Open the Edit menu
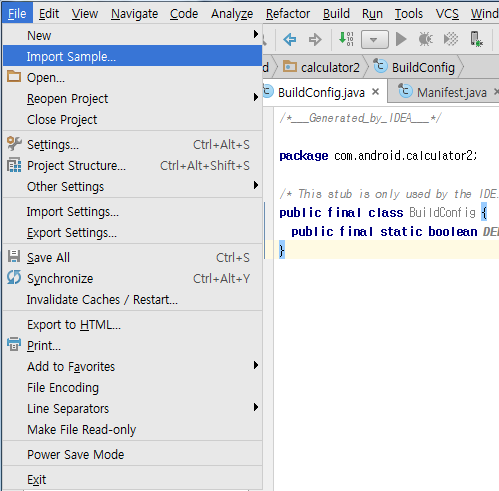The width and height of the screenshot is (499, 491). tap(49, 14)
